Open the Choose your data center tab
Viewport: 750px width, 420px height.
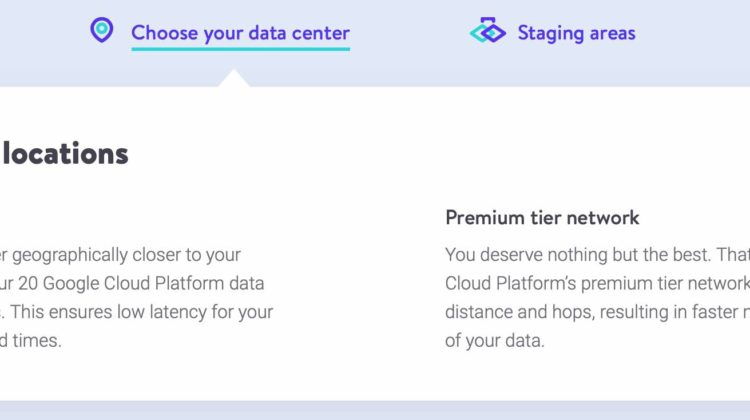[x=240, y=33]
